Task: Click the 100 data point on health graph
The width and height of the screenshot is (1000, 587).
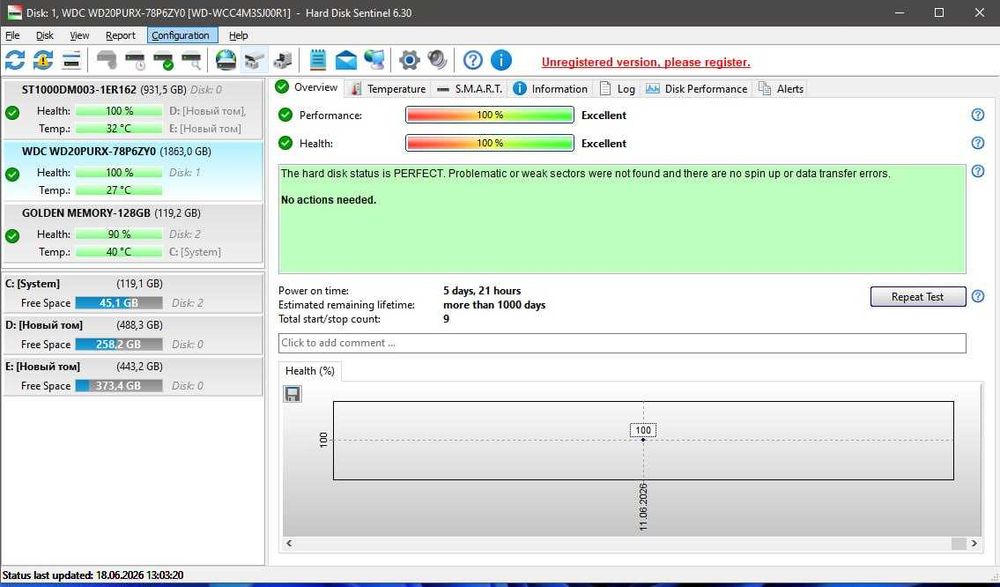Action: pyautogui.click(x=643, y=439)
